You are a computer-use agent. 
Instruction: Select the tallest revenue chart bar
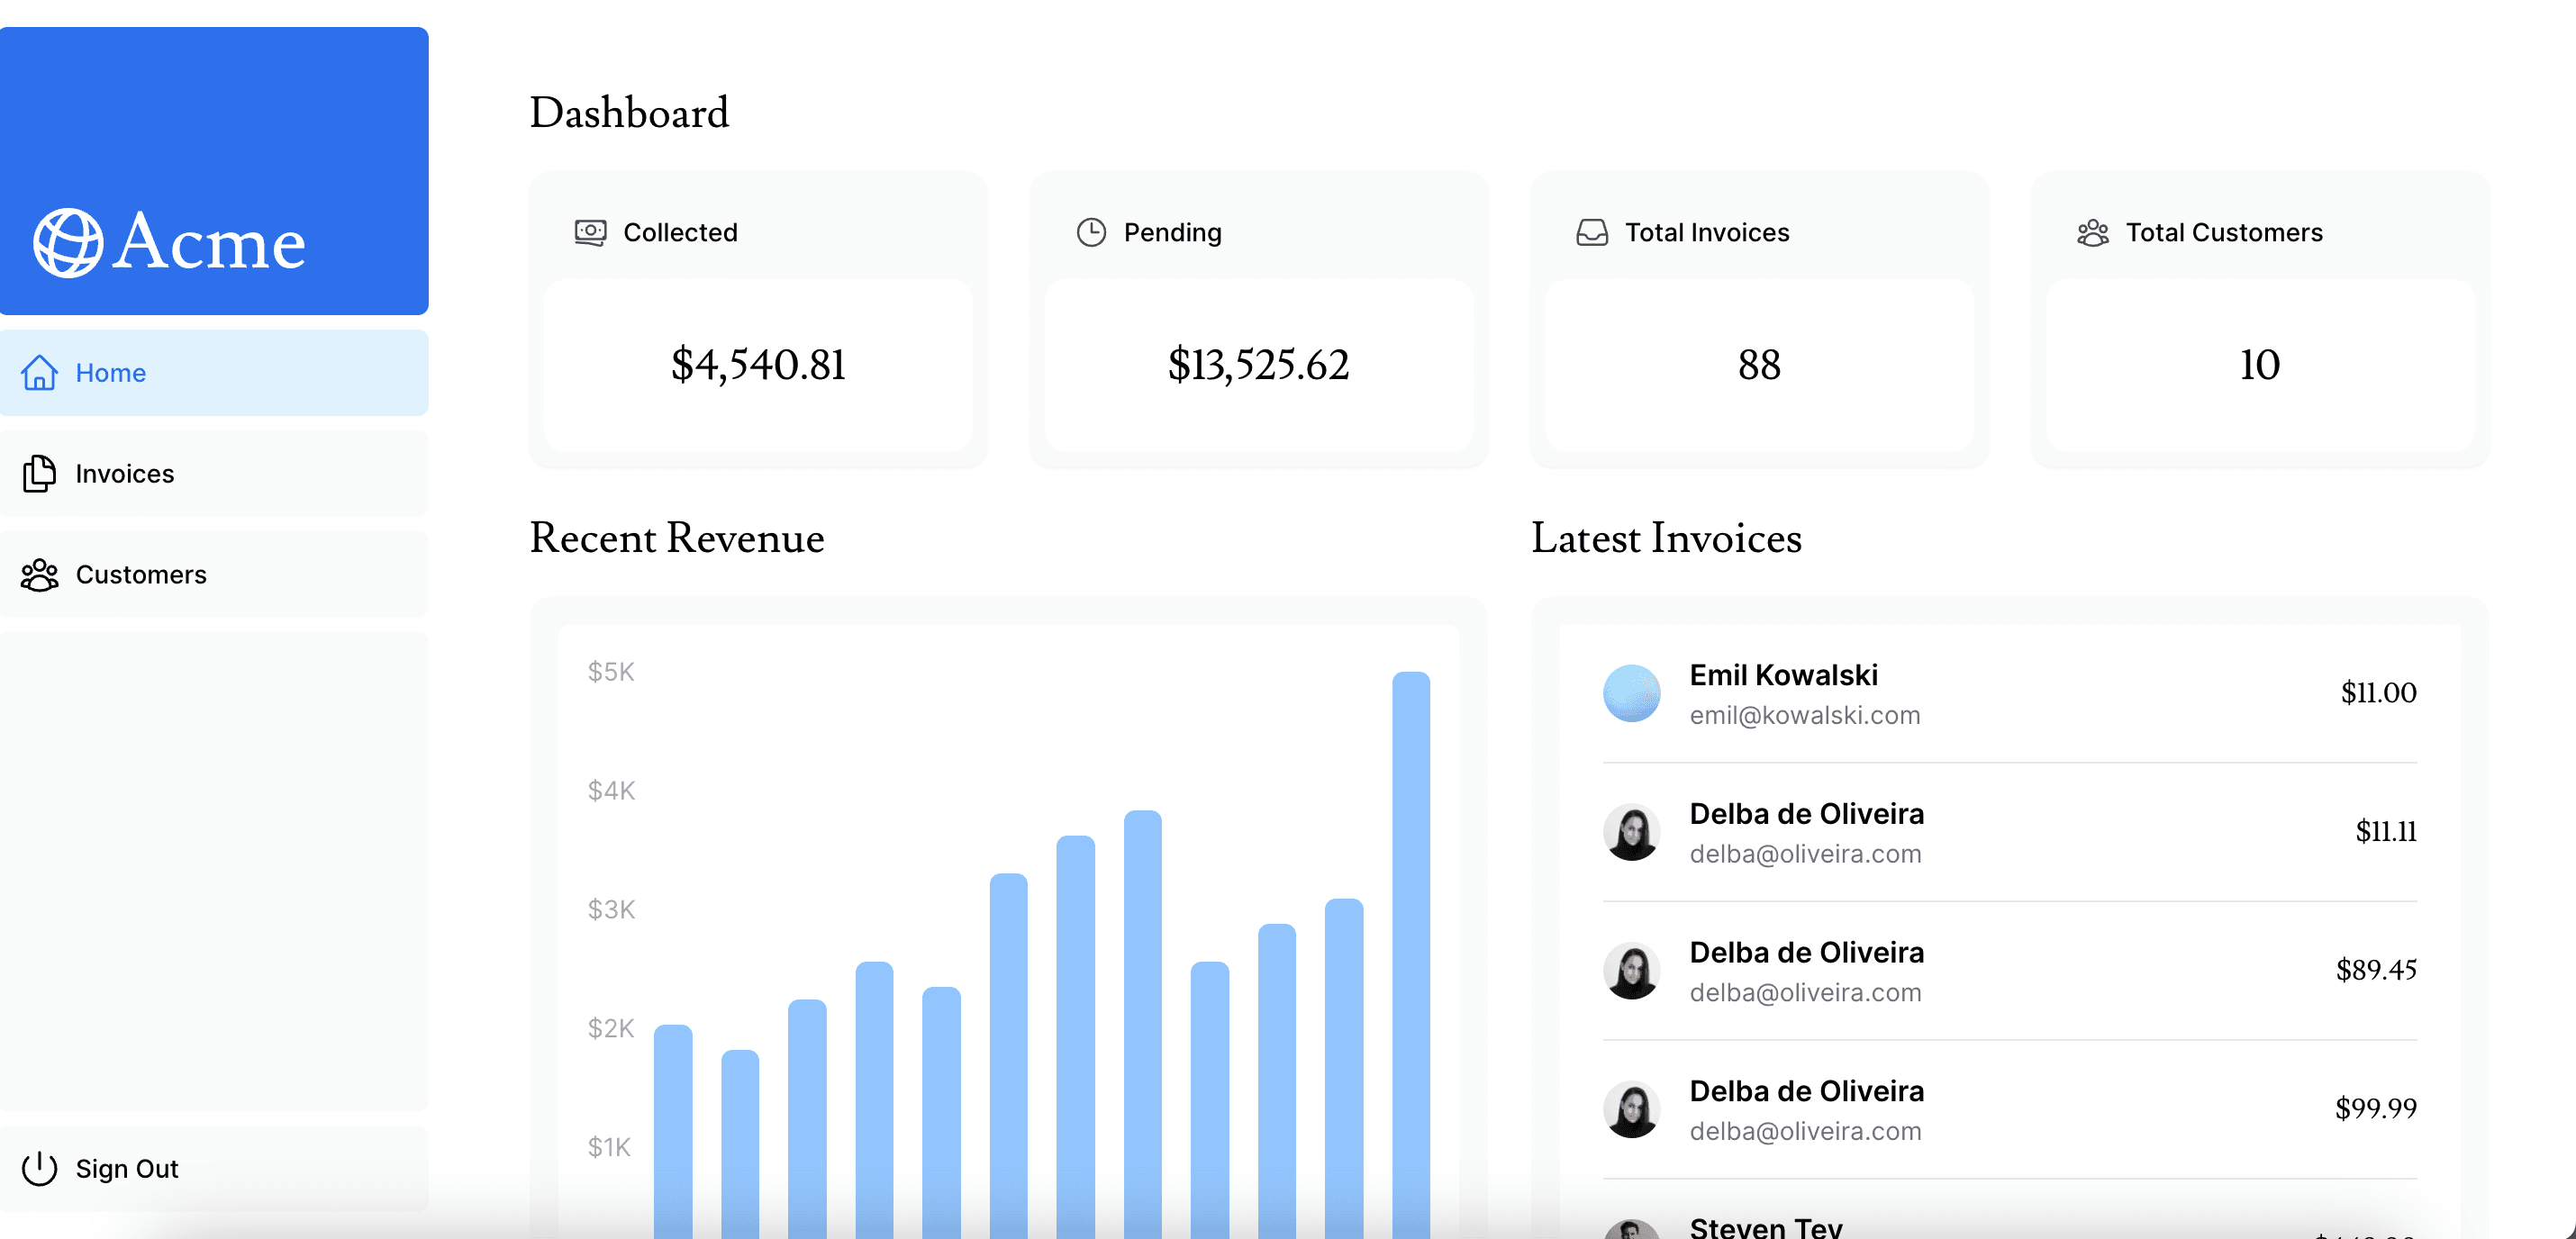tap(1410, 950)
